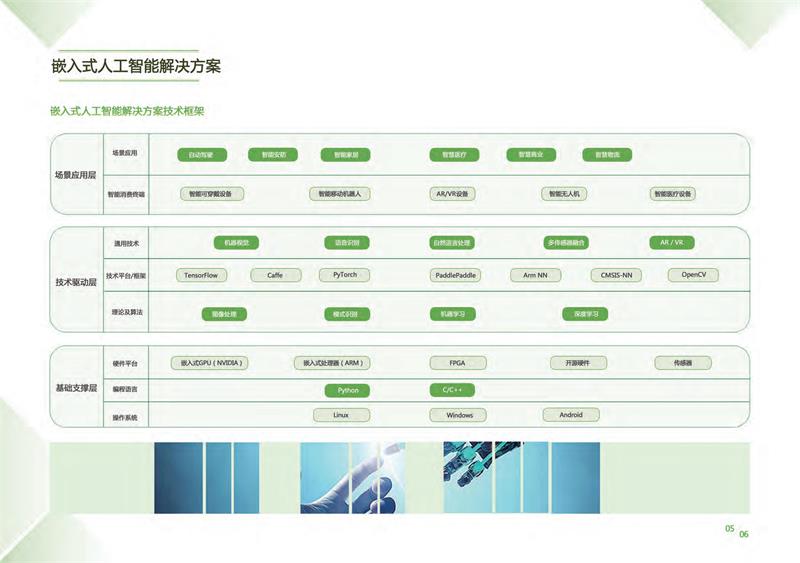Image resolution: width=800 pixels, height=563 pixels.
Task: Click the green AR / VR technology box
Action: [672, 242]
